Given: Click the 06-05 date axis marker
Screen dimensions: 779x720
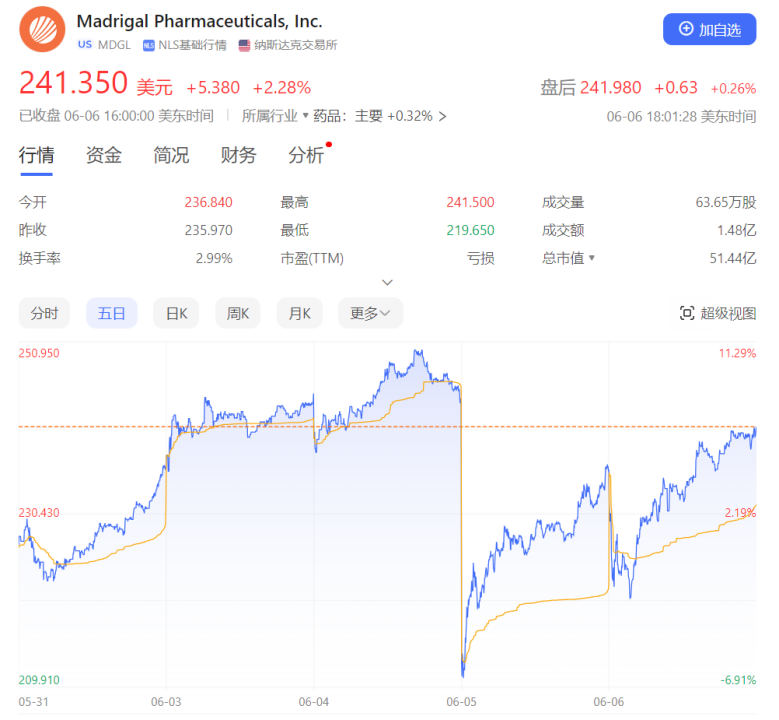Looking at the screenshot, I should pyautogui.click(x=461, y=702).
